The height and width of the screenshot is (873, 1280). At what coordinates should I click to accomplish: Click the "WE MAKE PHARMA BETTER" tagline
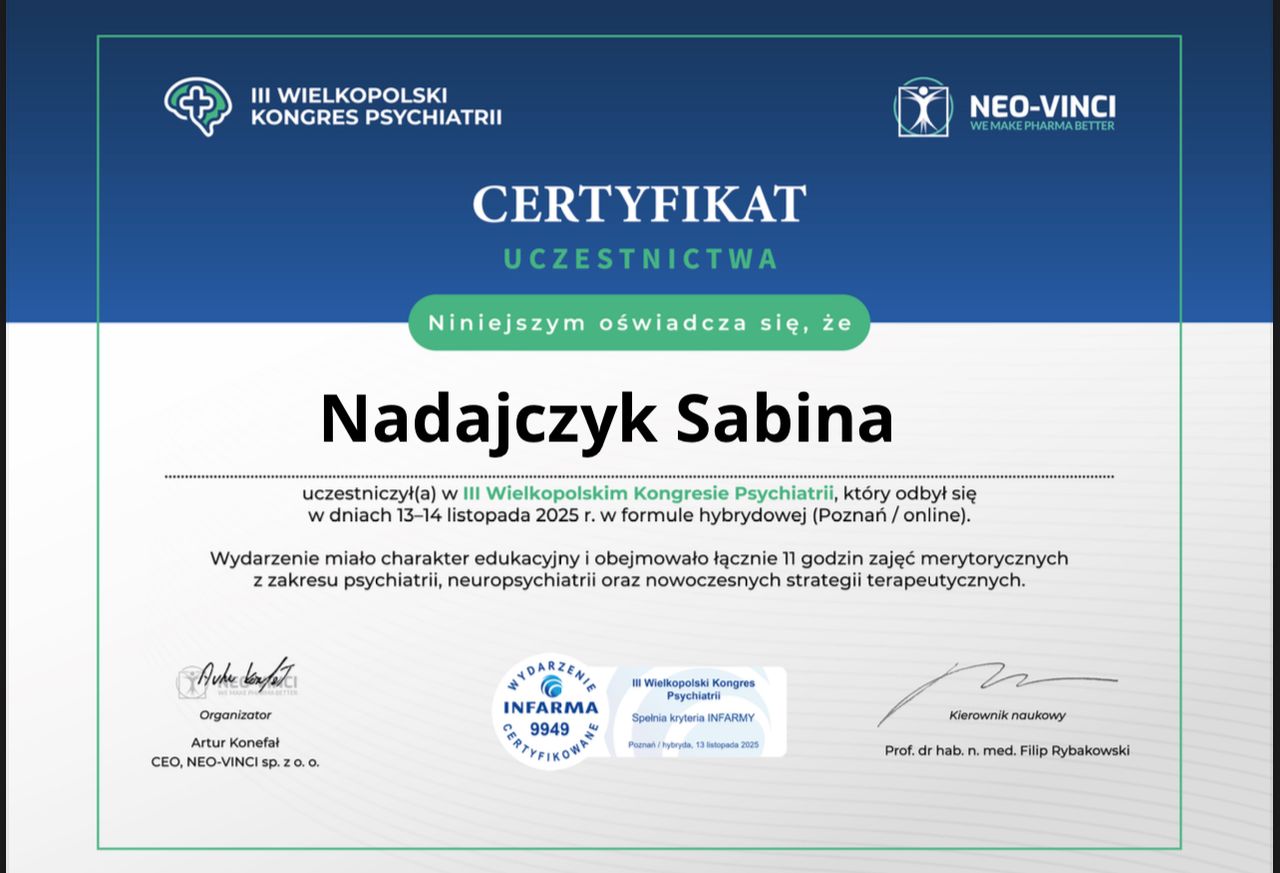(x=1042, y=126)
